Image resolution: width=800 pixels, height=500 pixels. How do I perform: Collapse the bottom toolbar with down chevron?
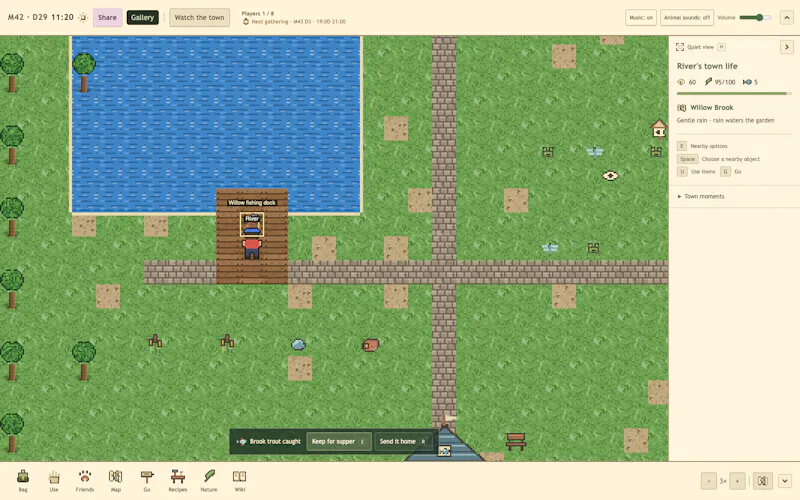pyautogui.click(x=785, y=481)
